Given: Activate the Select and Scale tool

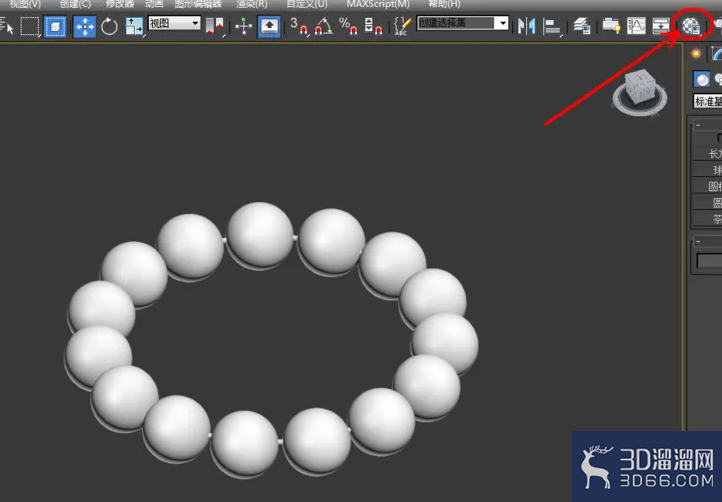Looking at the screenshot, I should (x=134, y=26).
